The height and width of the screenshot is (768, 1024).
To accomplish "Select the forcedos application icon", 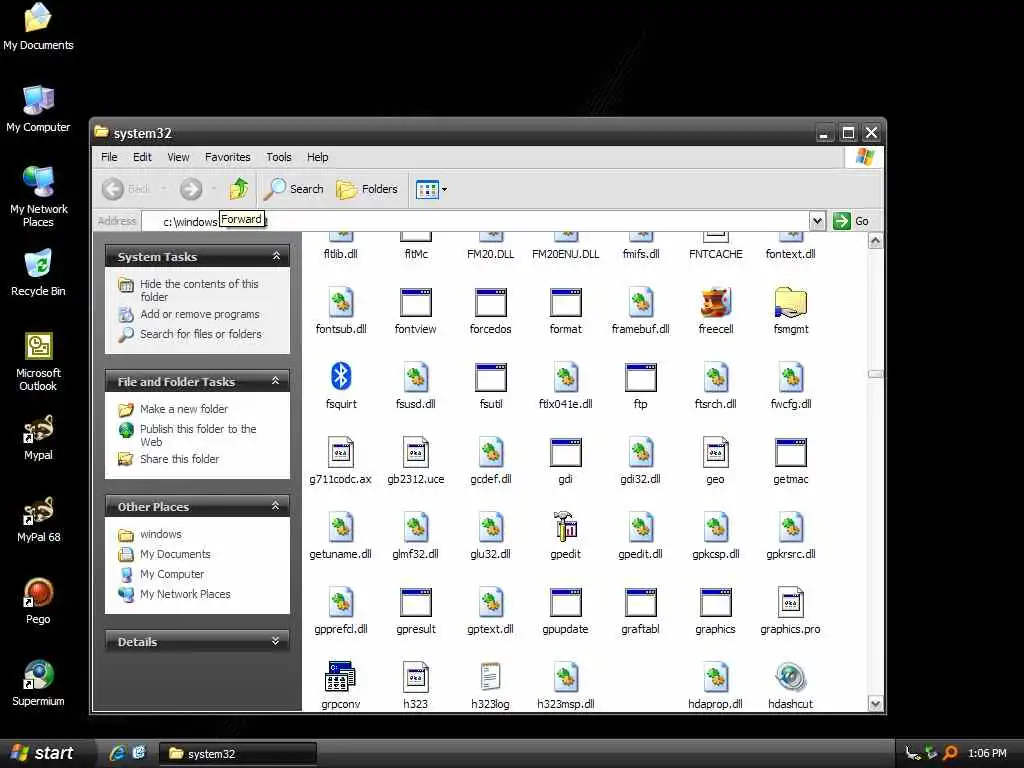I will [490, 303].
